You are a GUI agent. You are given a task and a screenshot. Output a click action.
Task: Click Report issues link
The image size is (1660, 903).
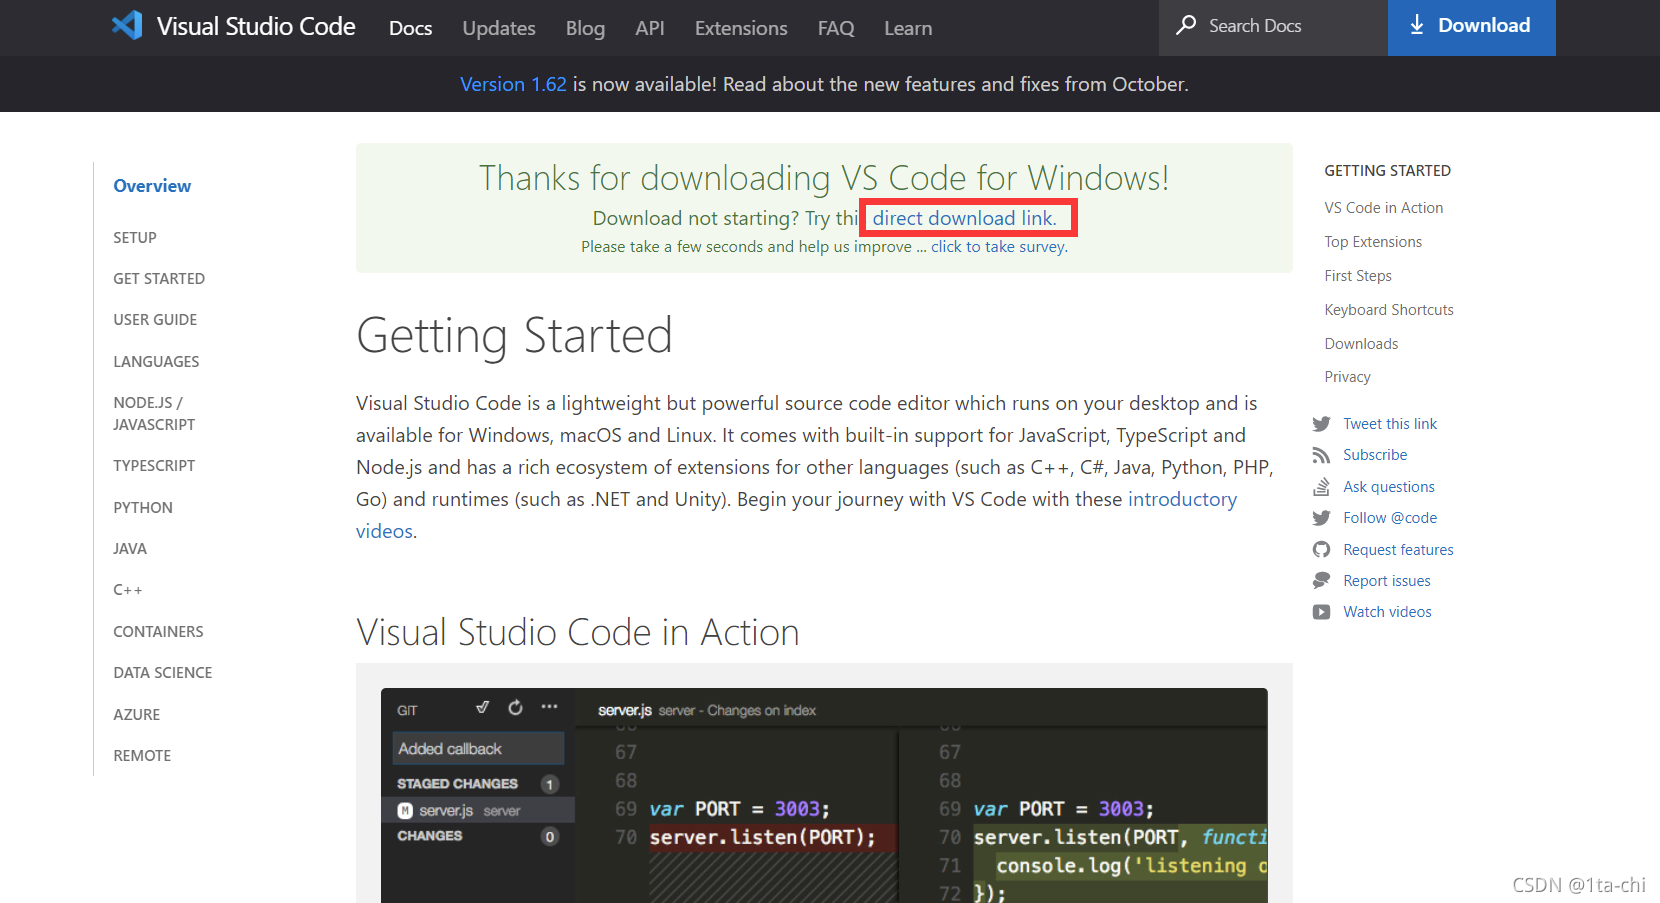pos(1387,581)
